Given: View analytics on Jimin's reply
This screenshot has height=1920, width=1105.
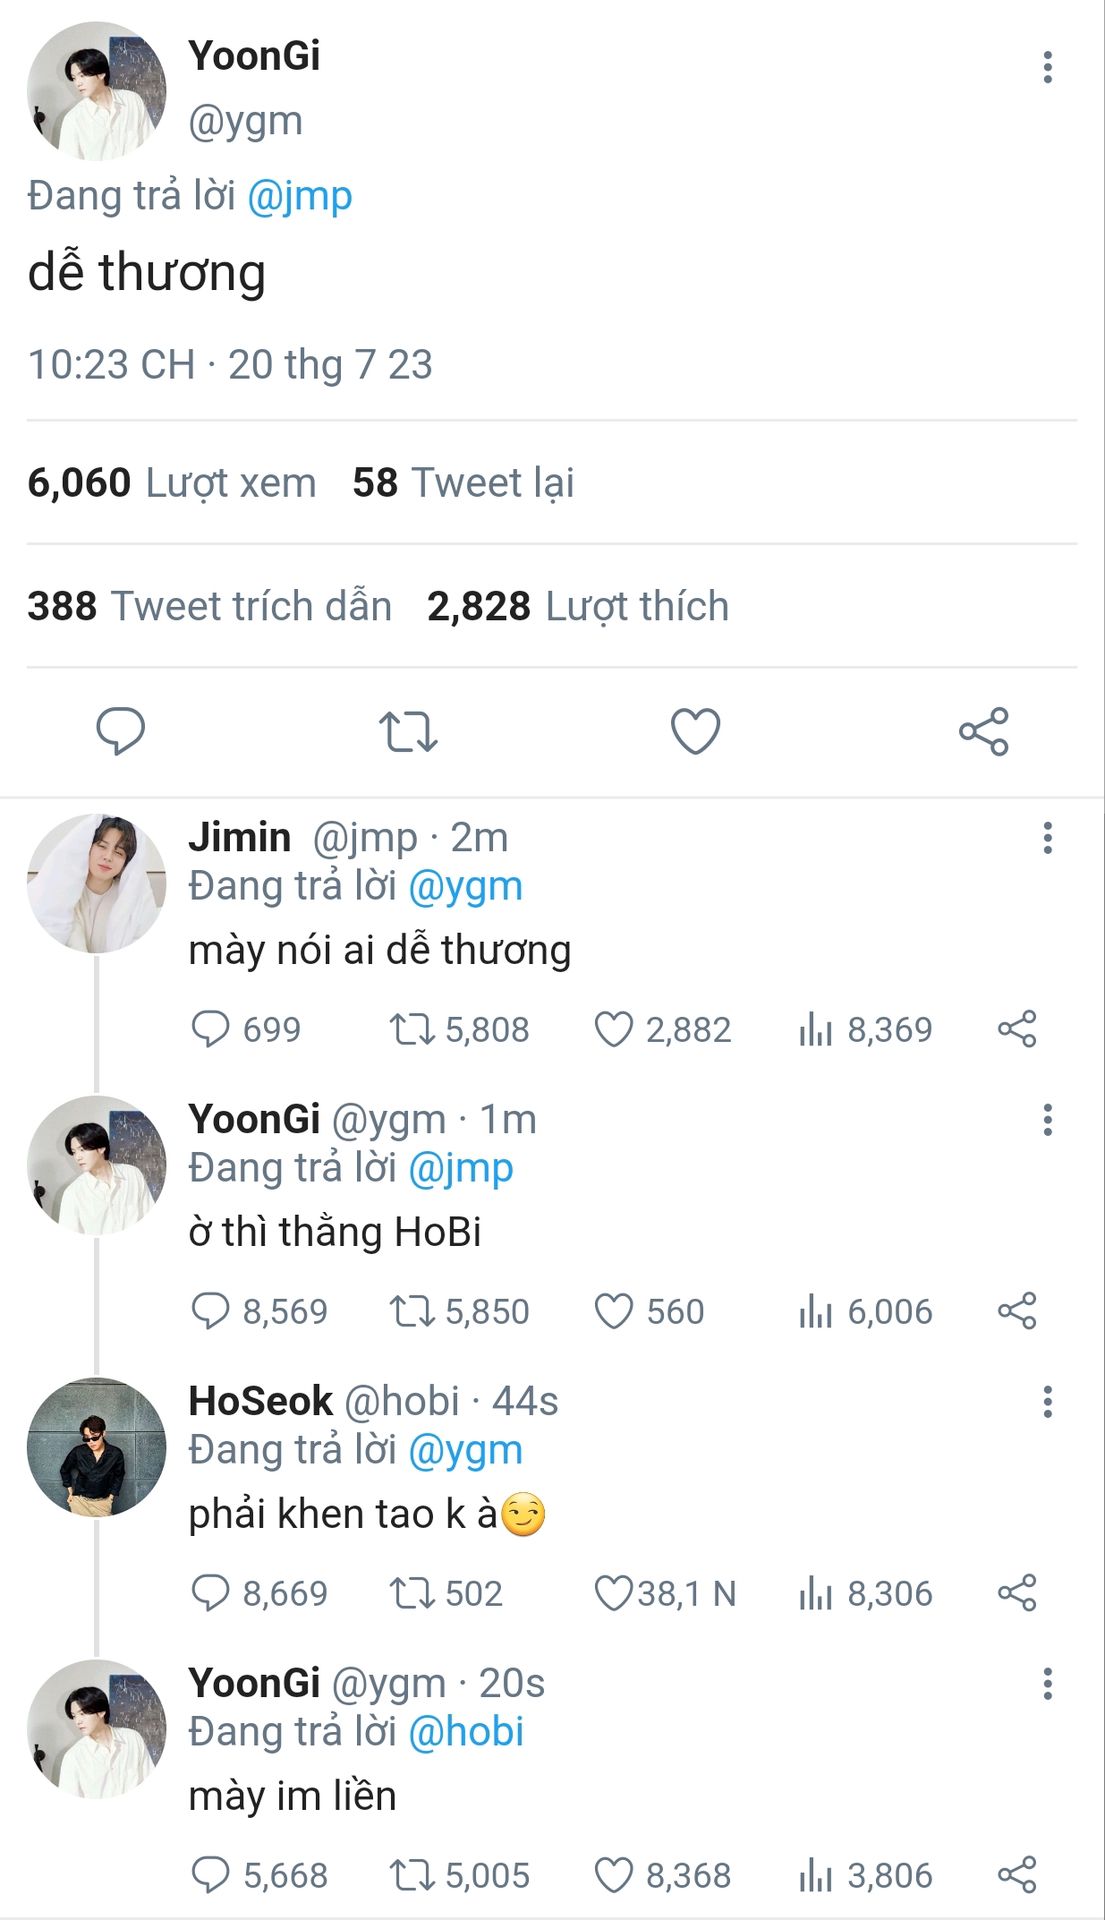Looking at the screenshot, I should pyautogui.click(x=816, y=1029).
